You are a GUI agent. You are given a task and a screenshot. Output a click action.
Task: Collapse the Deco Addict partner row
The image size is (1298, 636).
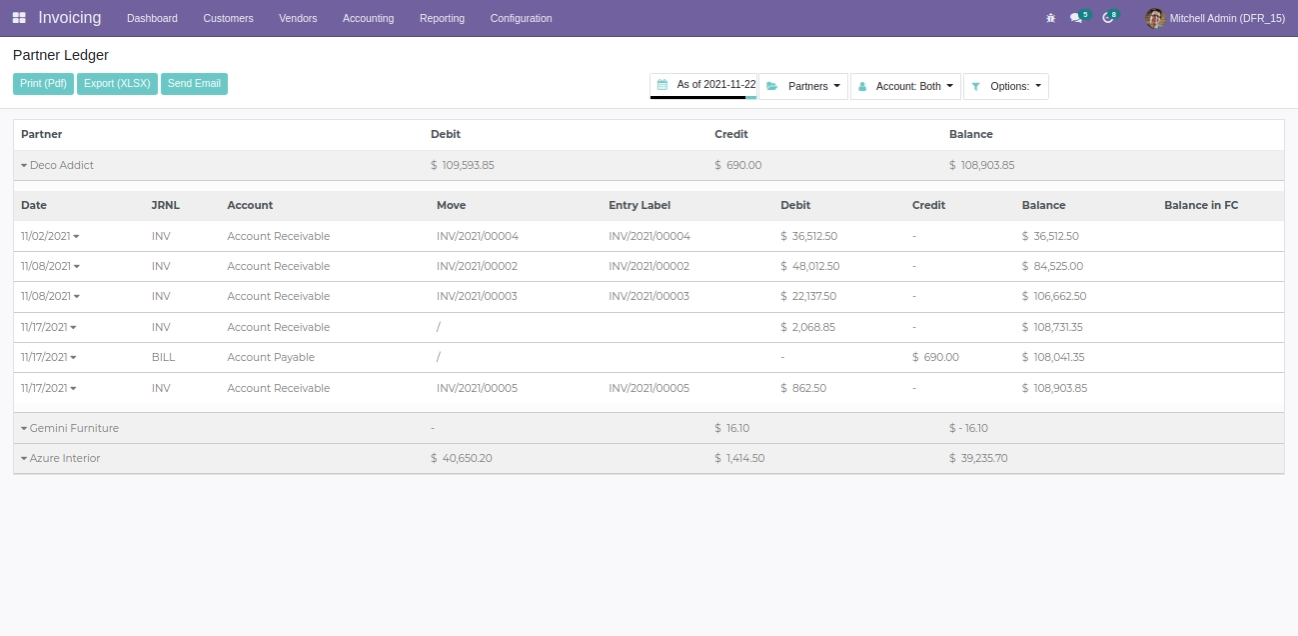(58, 165)
